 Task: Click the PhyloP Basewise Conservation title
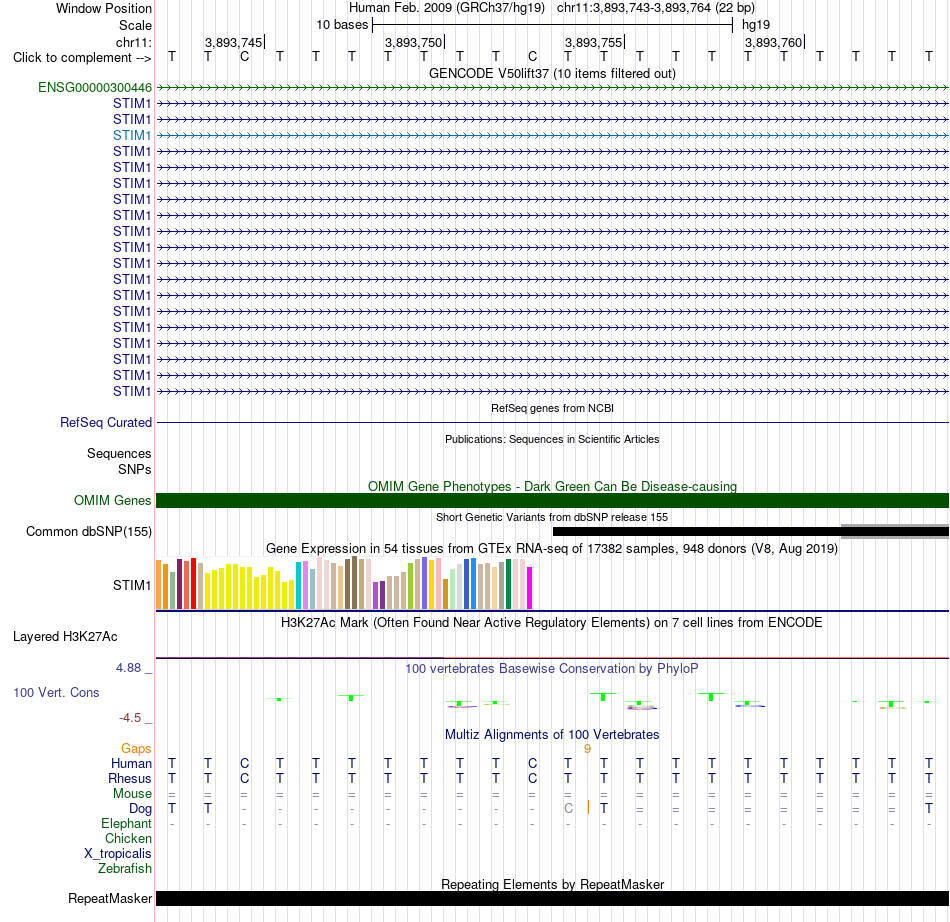(x=552, y=669)
